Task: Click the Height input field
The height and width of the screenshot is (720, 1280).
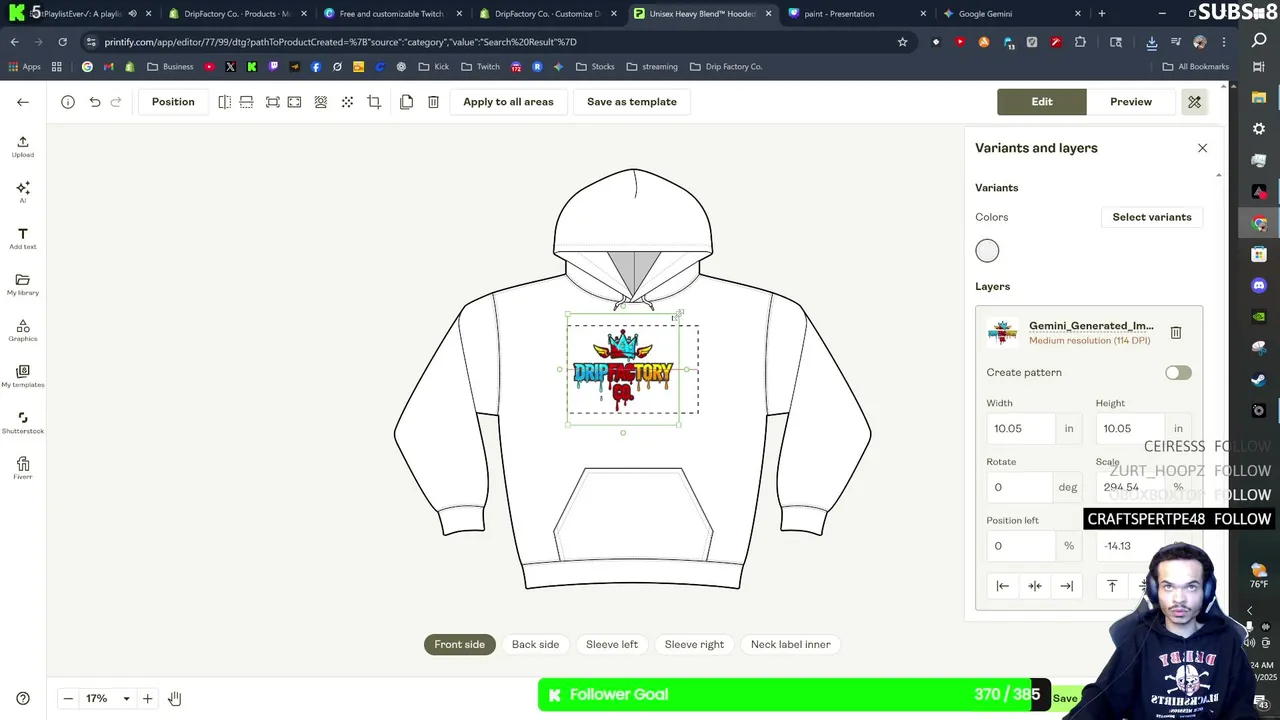Action: coord(1130,428)
